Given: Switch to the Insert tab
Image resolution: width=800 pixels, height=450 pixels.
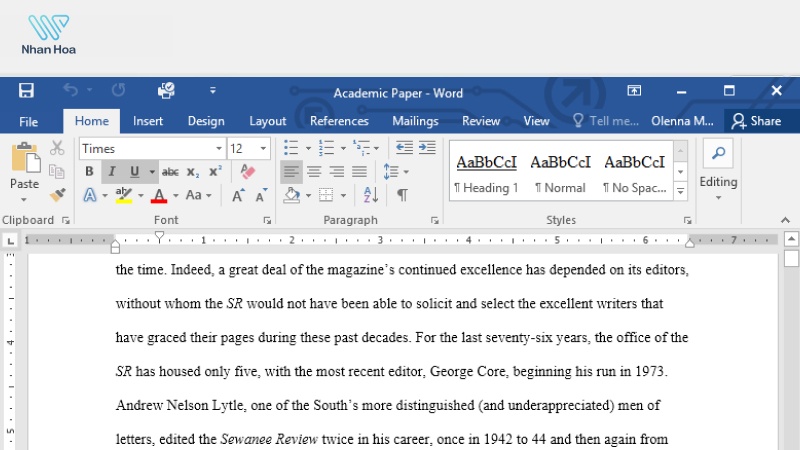Looking at the screenshot, I should (148, 121).
